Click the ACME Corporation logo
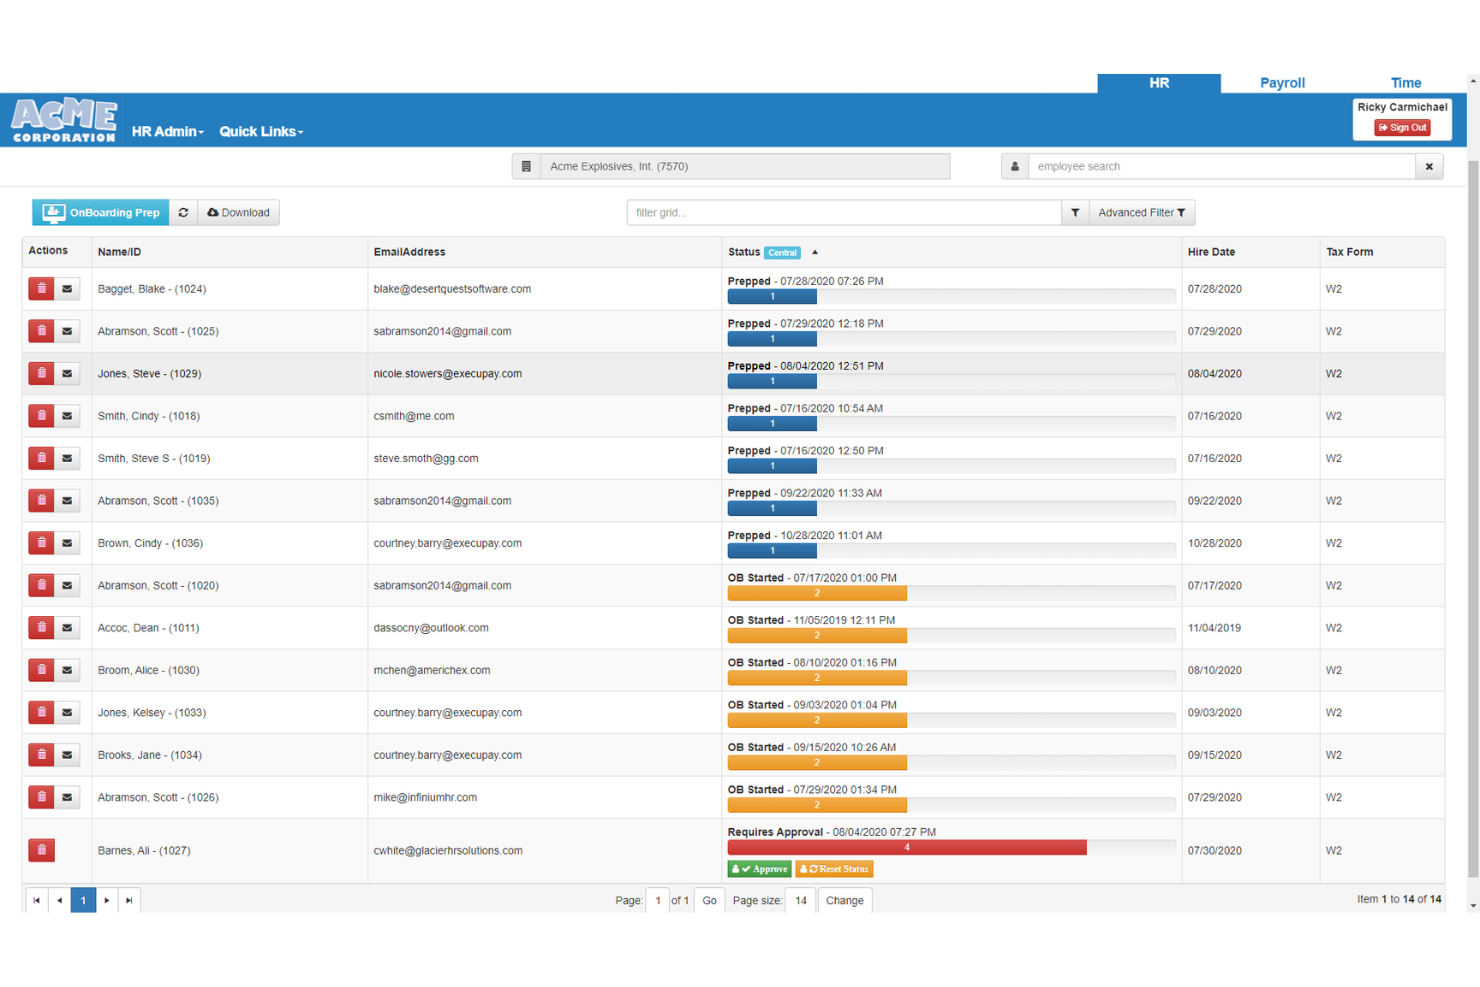The height and width of the screenshot is (987, 1480). 64,121
